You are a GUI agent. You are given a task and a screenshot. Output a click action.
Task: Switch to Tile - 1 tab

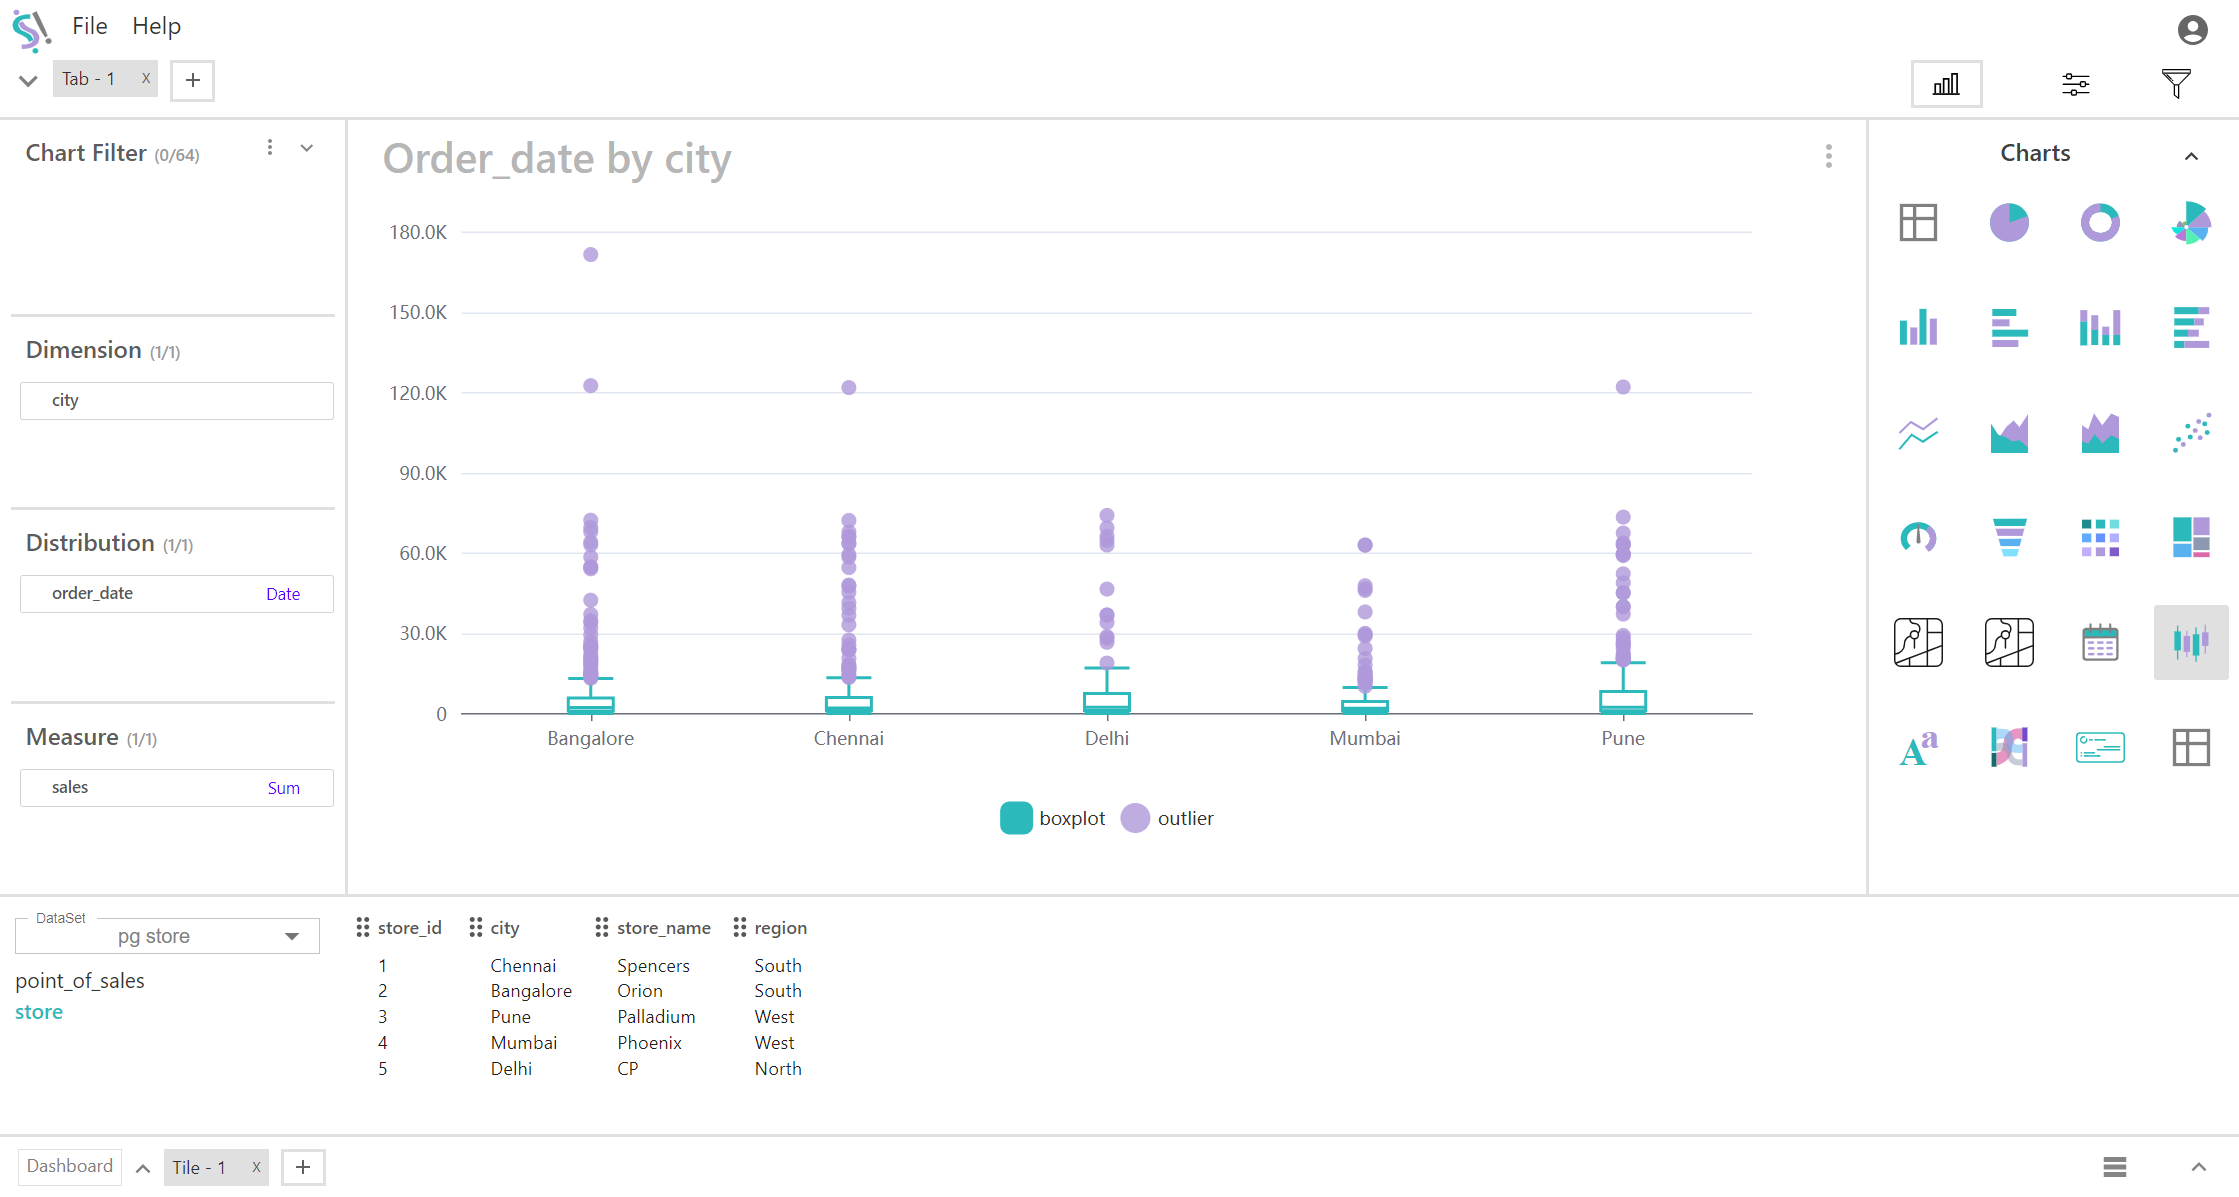(199, 1167)
